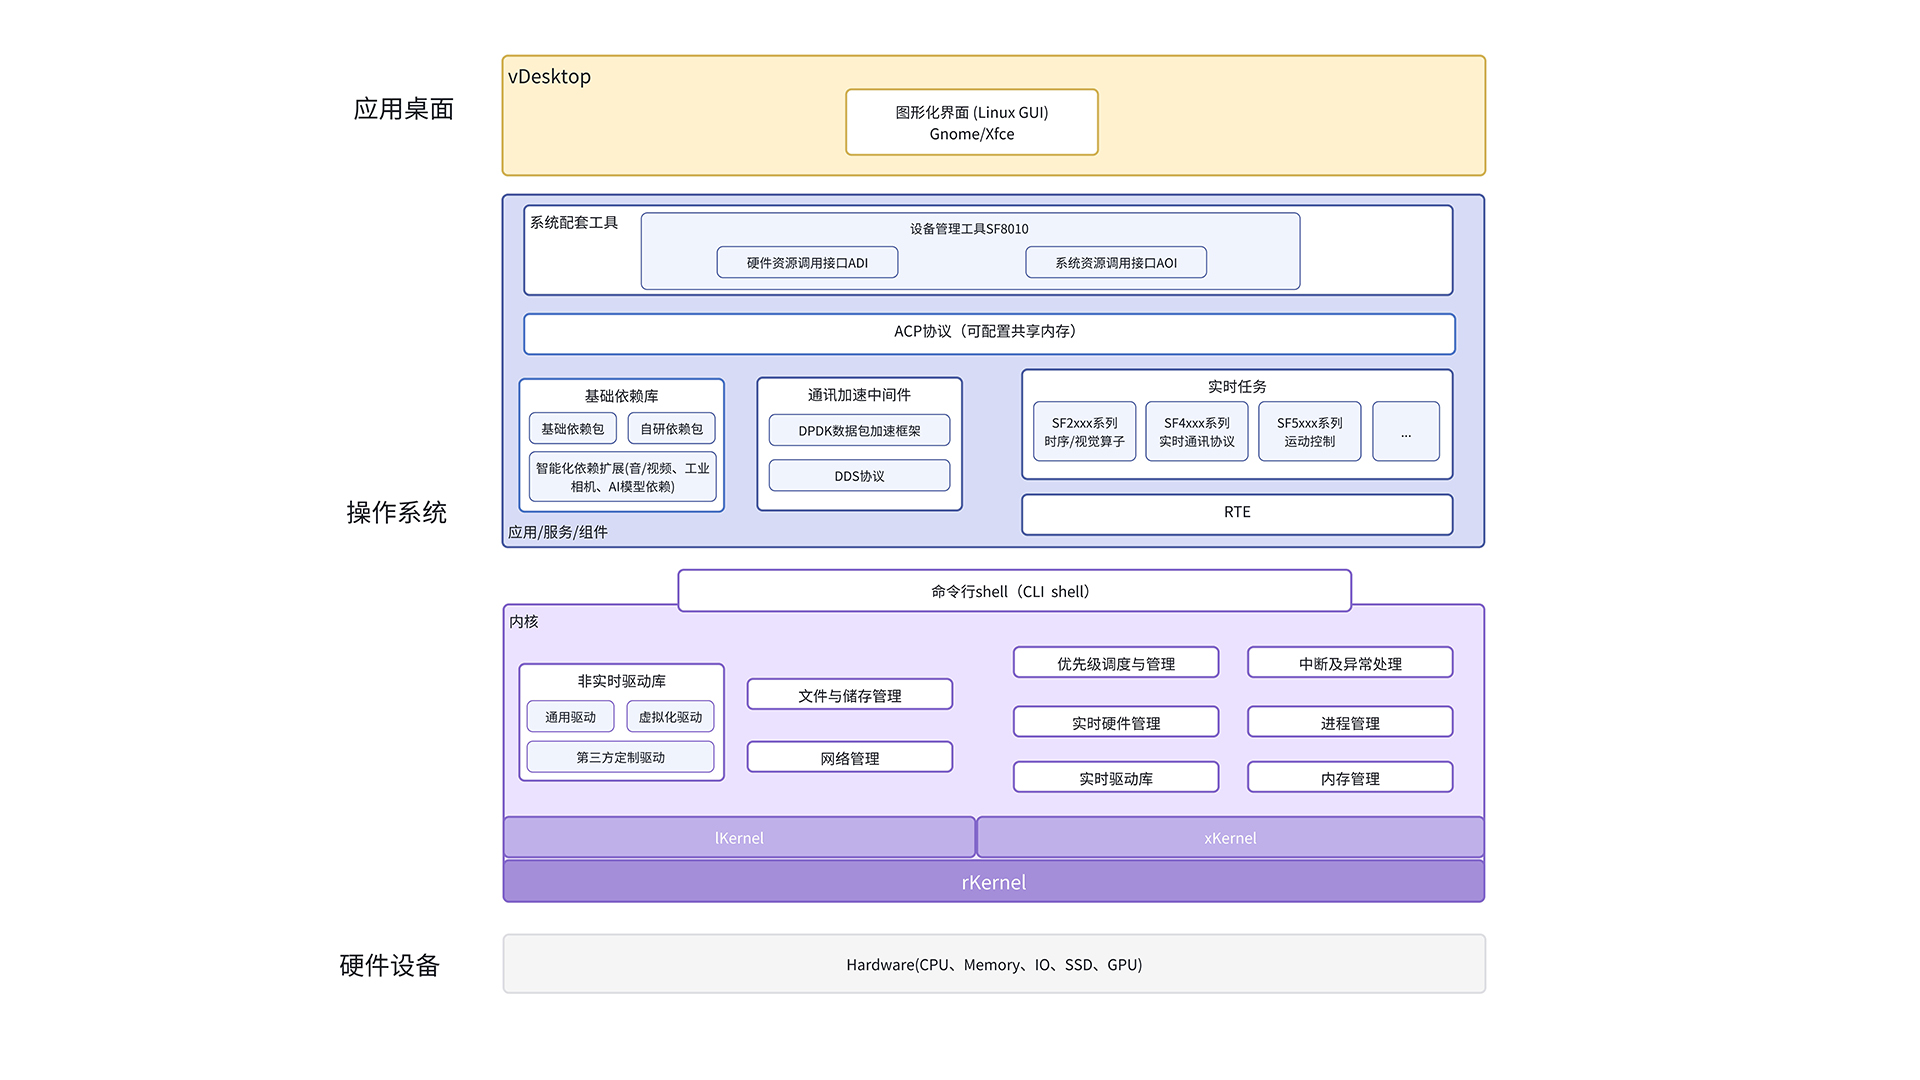
Task: Select the 虚拟化驱动 box
Action: [670, 717]
